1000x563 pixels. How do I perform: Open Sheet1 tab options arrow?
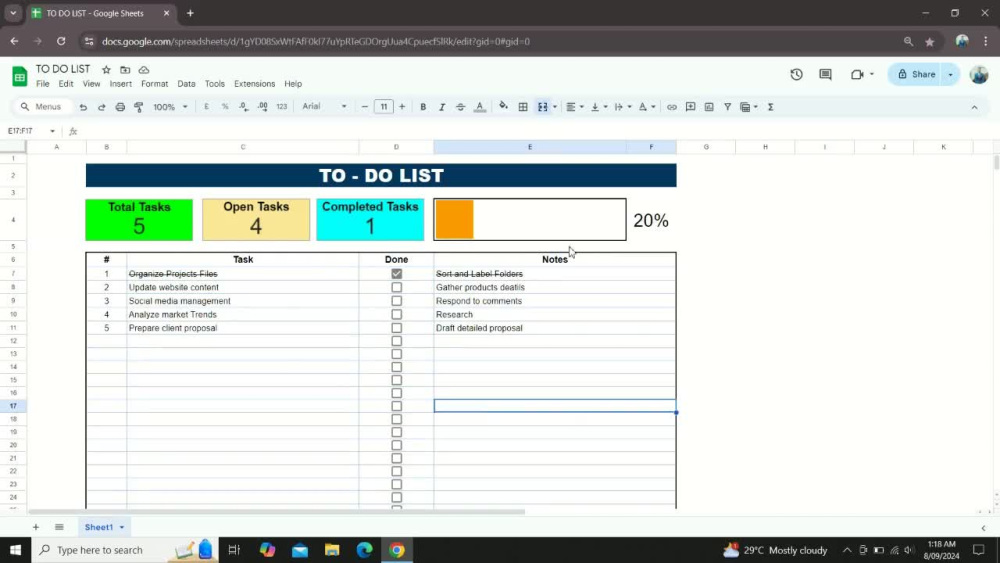122,527
